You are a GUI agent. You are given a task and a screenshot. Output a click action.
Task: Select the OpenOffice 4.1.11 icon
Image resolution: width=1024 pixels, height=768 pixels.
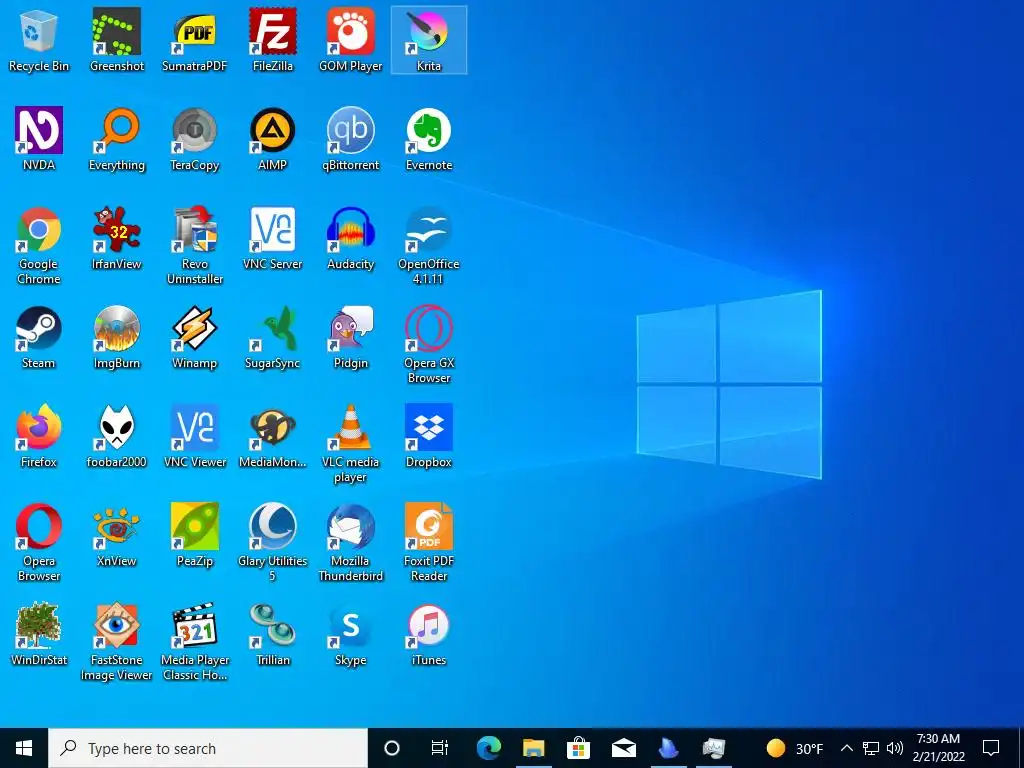(429, 246)
